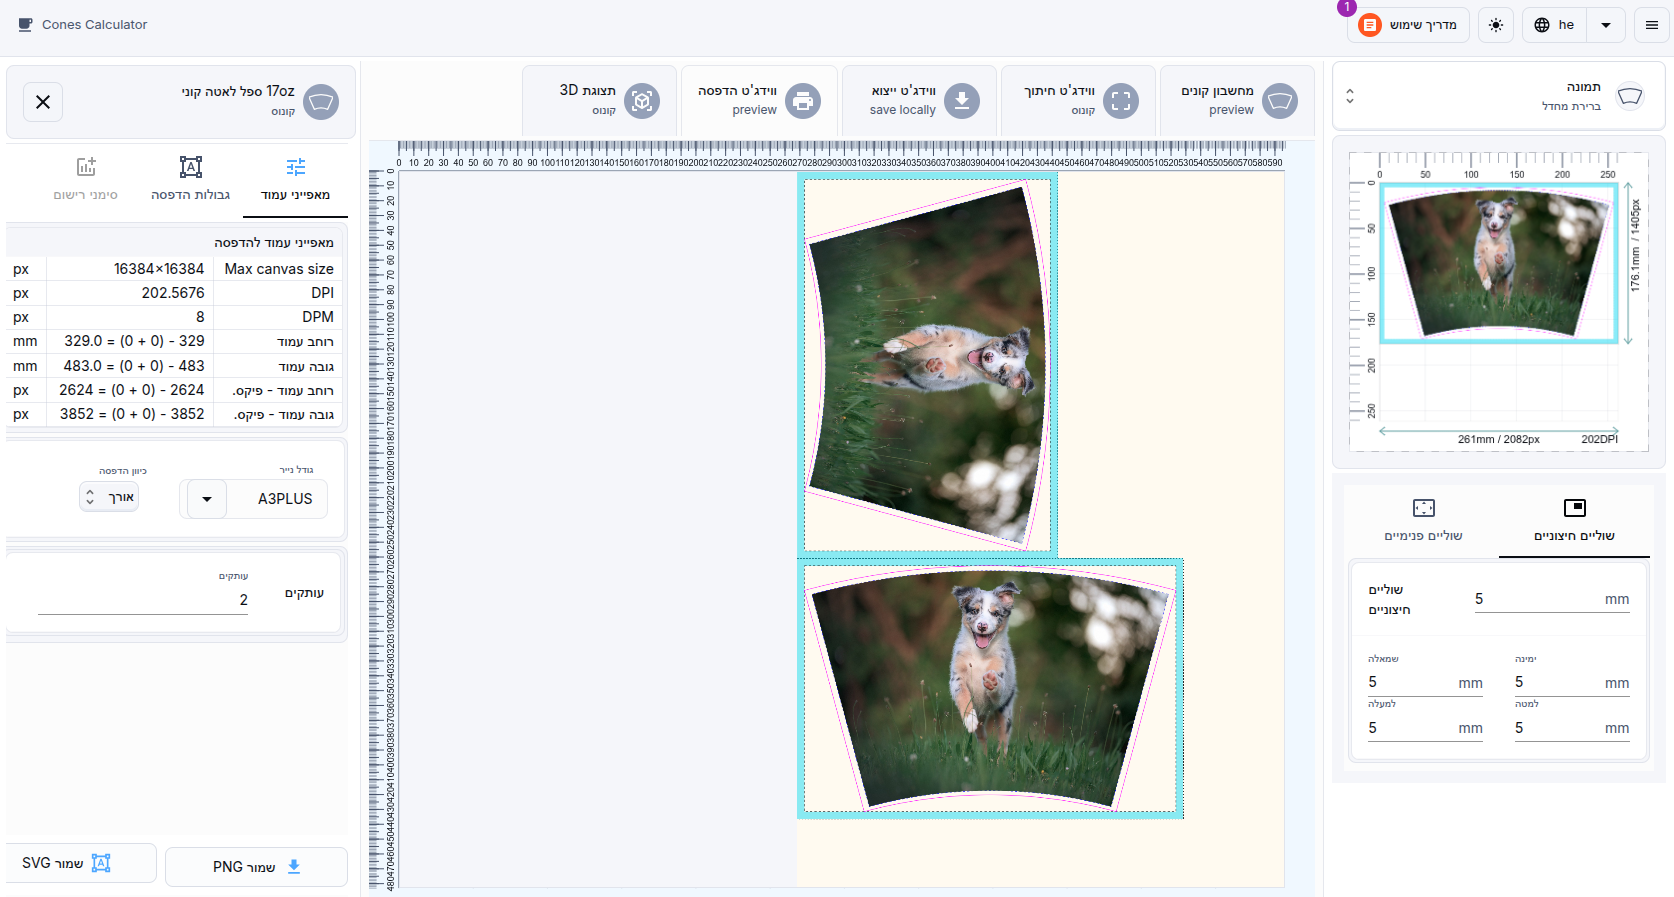Click the 3D cube icon in the toolbar
This screenshot has height=897, width=1674.
coord(642,101)
